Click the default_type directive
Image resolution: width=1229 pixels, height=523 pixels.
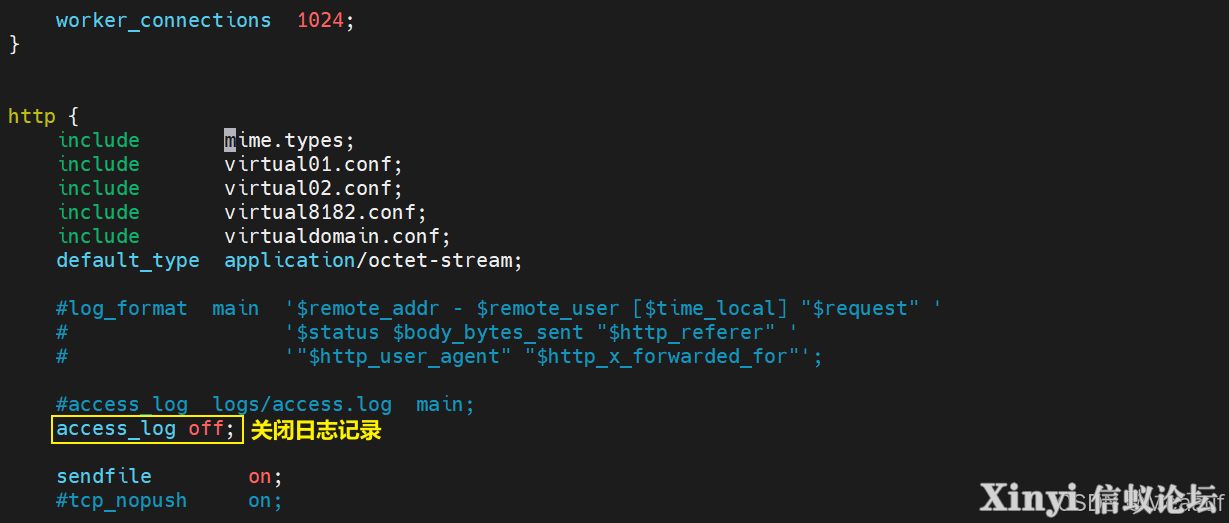pos(128,261)
